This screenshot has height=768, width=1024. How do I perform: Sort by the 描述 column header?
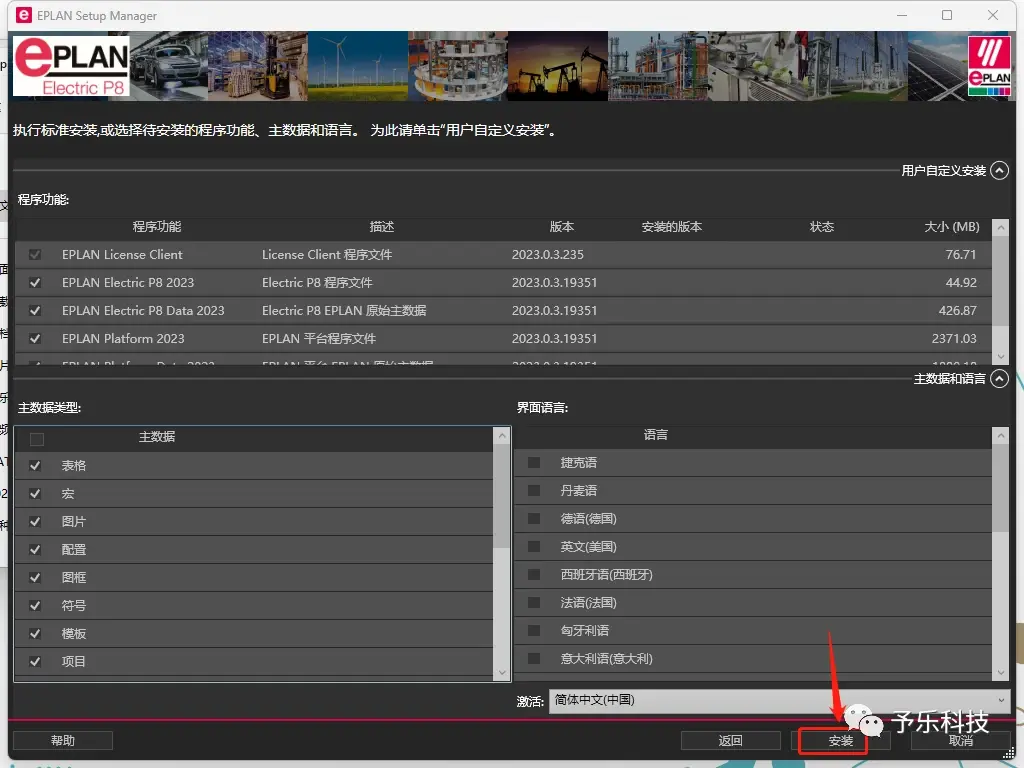(381, 227)
